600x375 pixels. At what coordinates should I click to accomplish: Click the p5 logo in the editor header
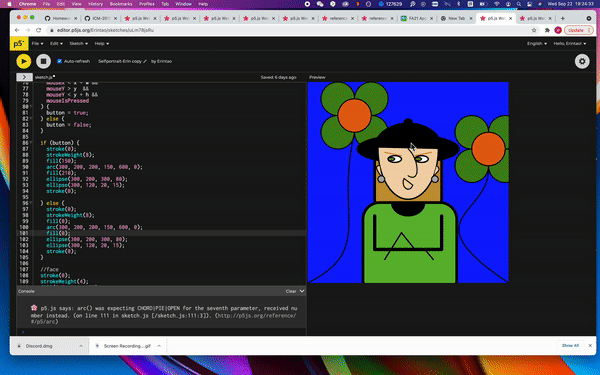coord(19,44)
